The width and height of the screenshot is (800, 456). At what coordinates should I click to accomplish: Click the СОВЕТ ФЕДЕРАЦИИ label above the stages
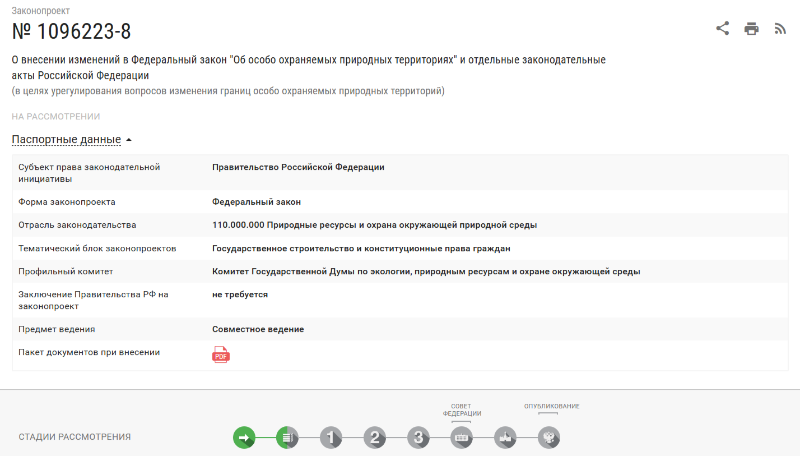coord(462,410)
